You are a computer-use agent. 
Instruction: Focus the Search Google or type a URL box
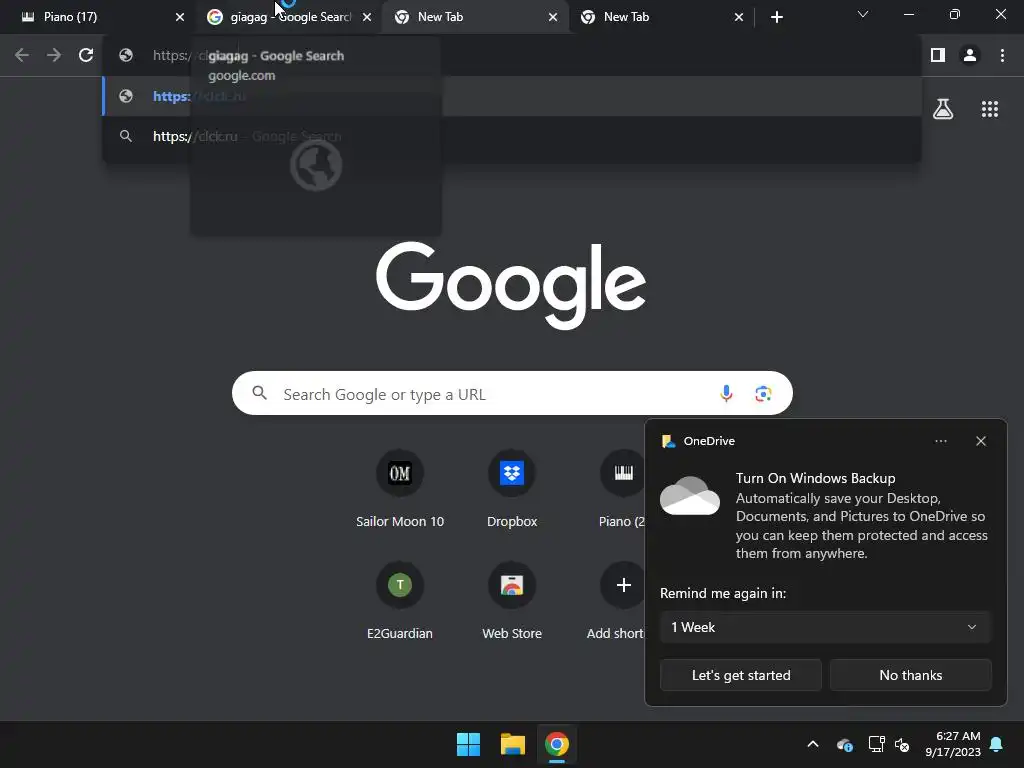pos(512,393)
